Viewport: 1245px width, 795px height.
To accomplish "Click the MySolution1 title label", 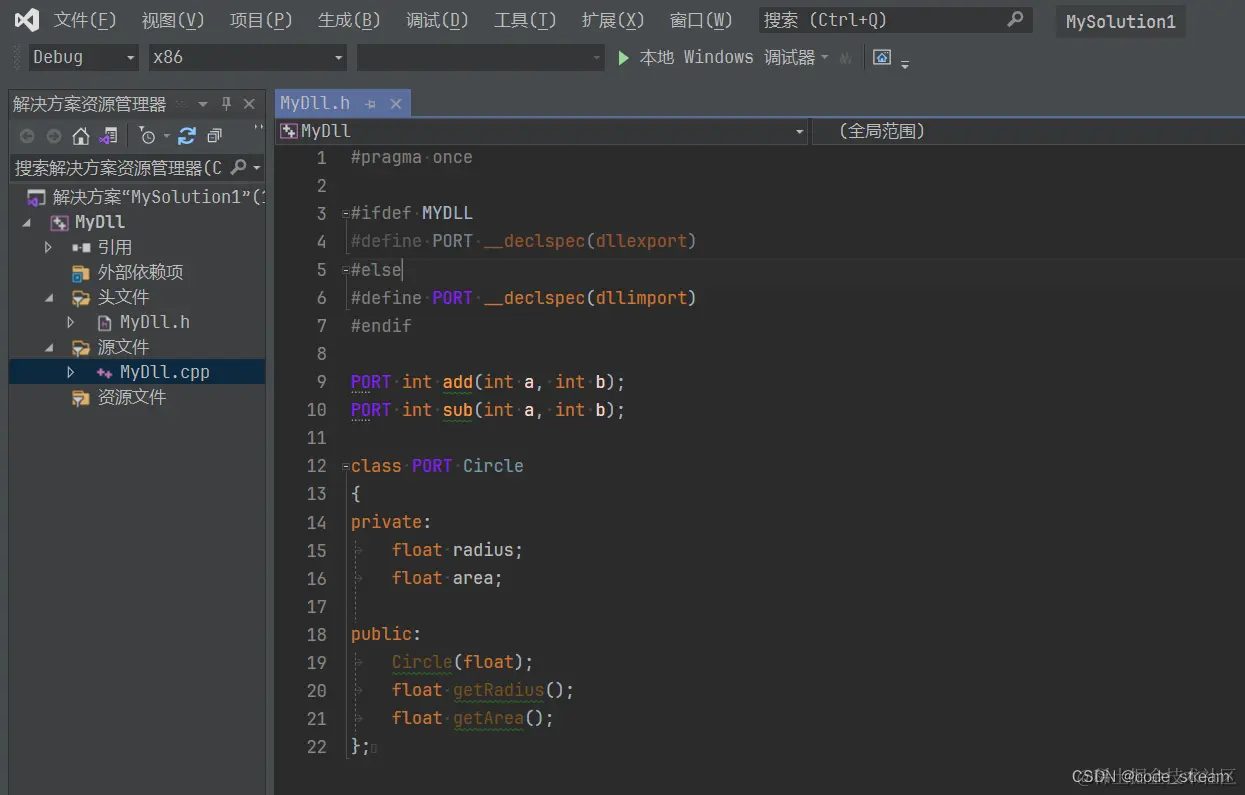I will 1121,21.
